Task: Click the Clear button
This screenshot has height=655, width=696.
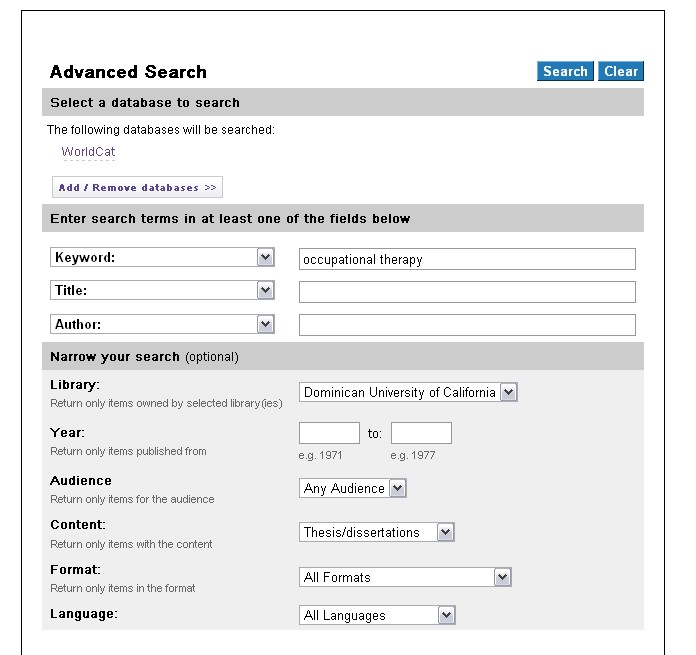Action: point(621,71)
